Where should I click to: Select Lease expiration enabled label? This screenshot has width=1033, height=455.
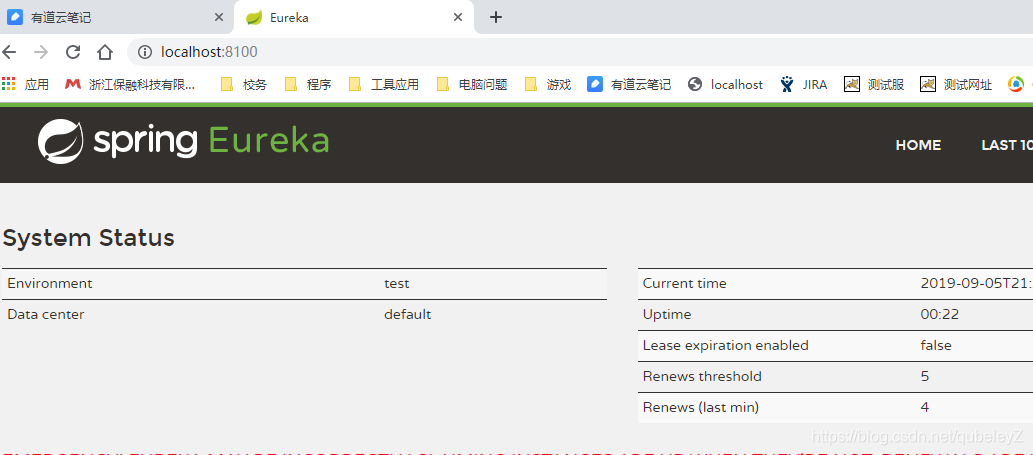point(725,346)
